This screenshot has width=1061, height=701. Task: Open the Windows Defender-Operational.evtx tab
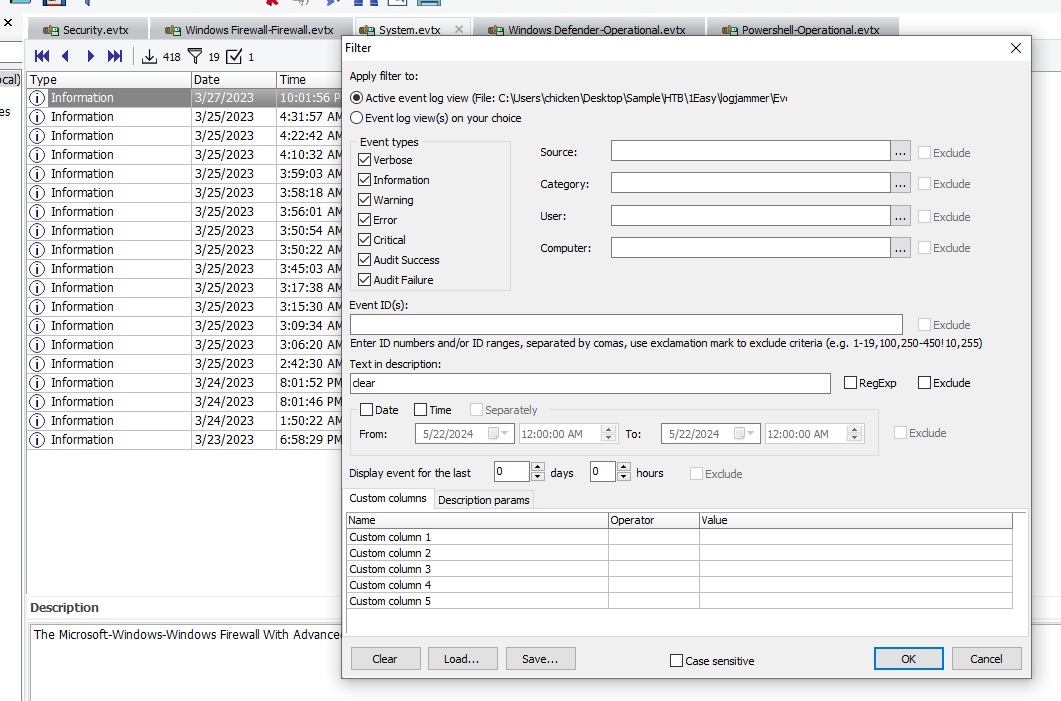pos(587,30)
